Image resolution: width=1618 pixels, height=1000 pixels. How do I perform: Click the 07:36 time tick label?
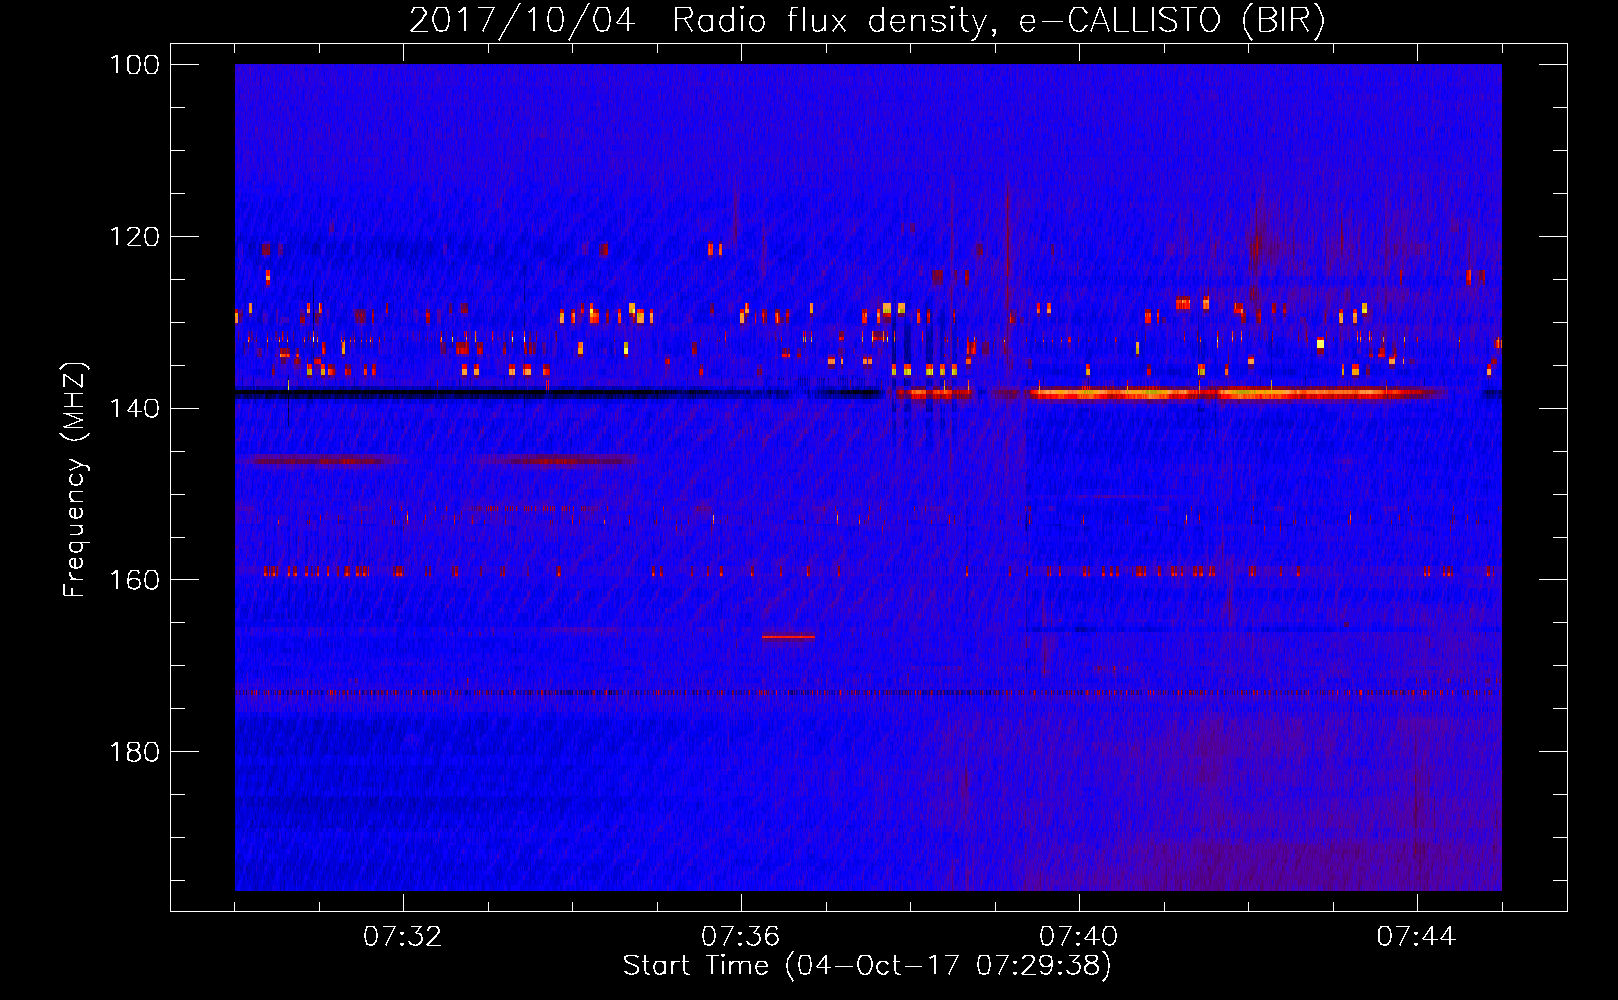741,937
